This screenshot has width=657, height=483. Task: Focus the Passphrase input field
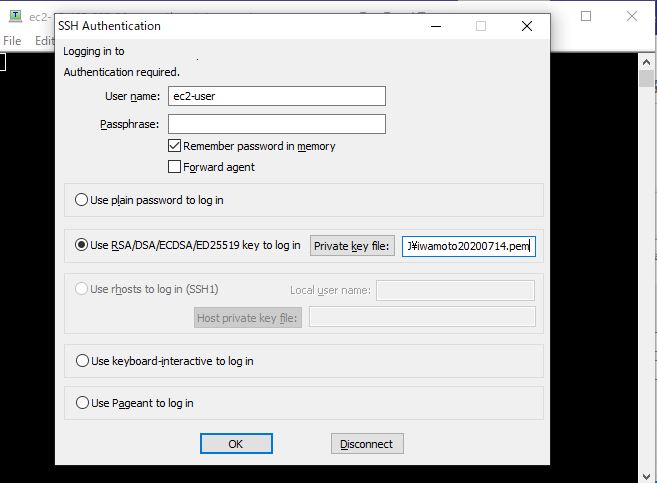click(x=276, y=124)
